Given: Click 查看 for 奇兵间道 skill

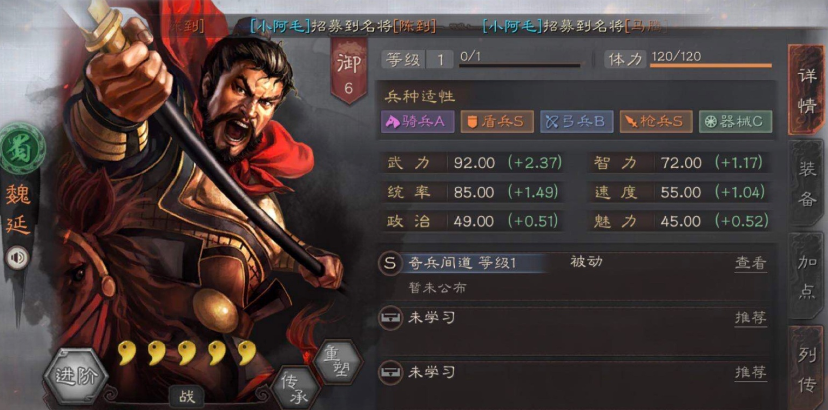Looking at the screenshot, I should (x=750, y=264).
